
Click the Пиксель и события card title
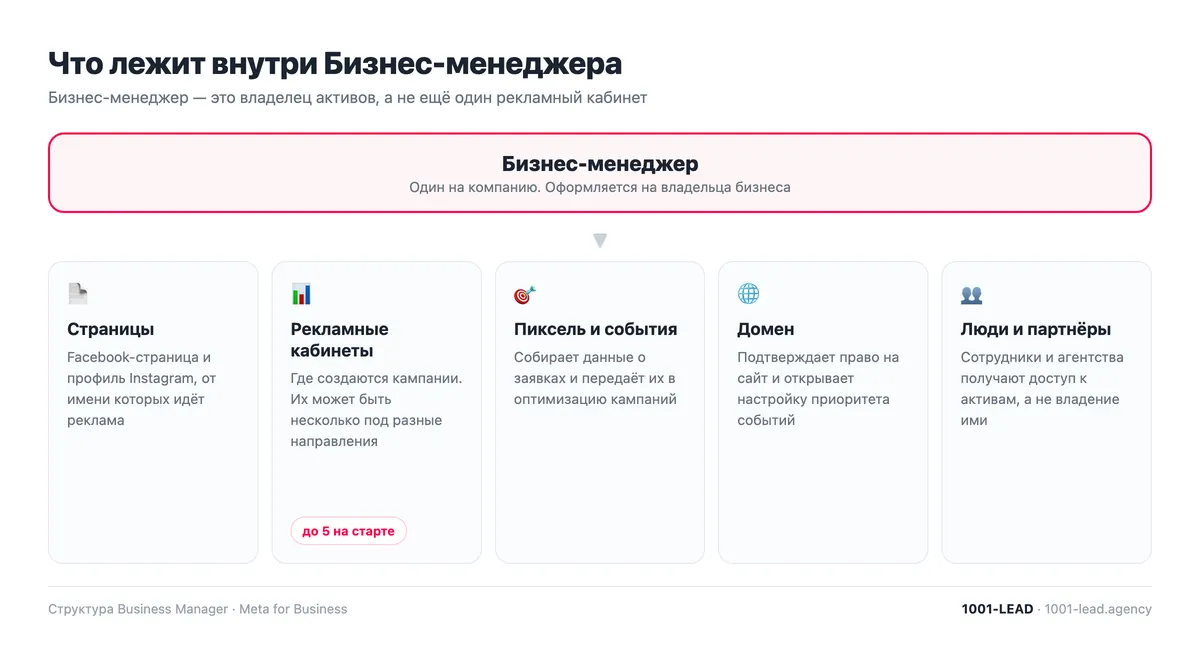coord(596,329)
